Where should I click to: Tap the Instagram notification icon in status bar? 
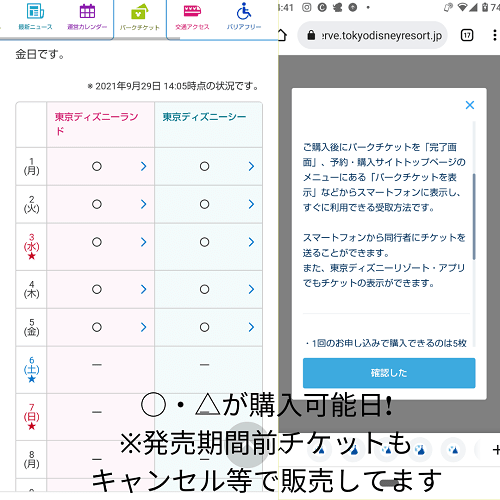(x=307, y=7)
